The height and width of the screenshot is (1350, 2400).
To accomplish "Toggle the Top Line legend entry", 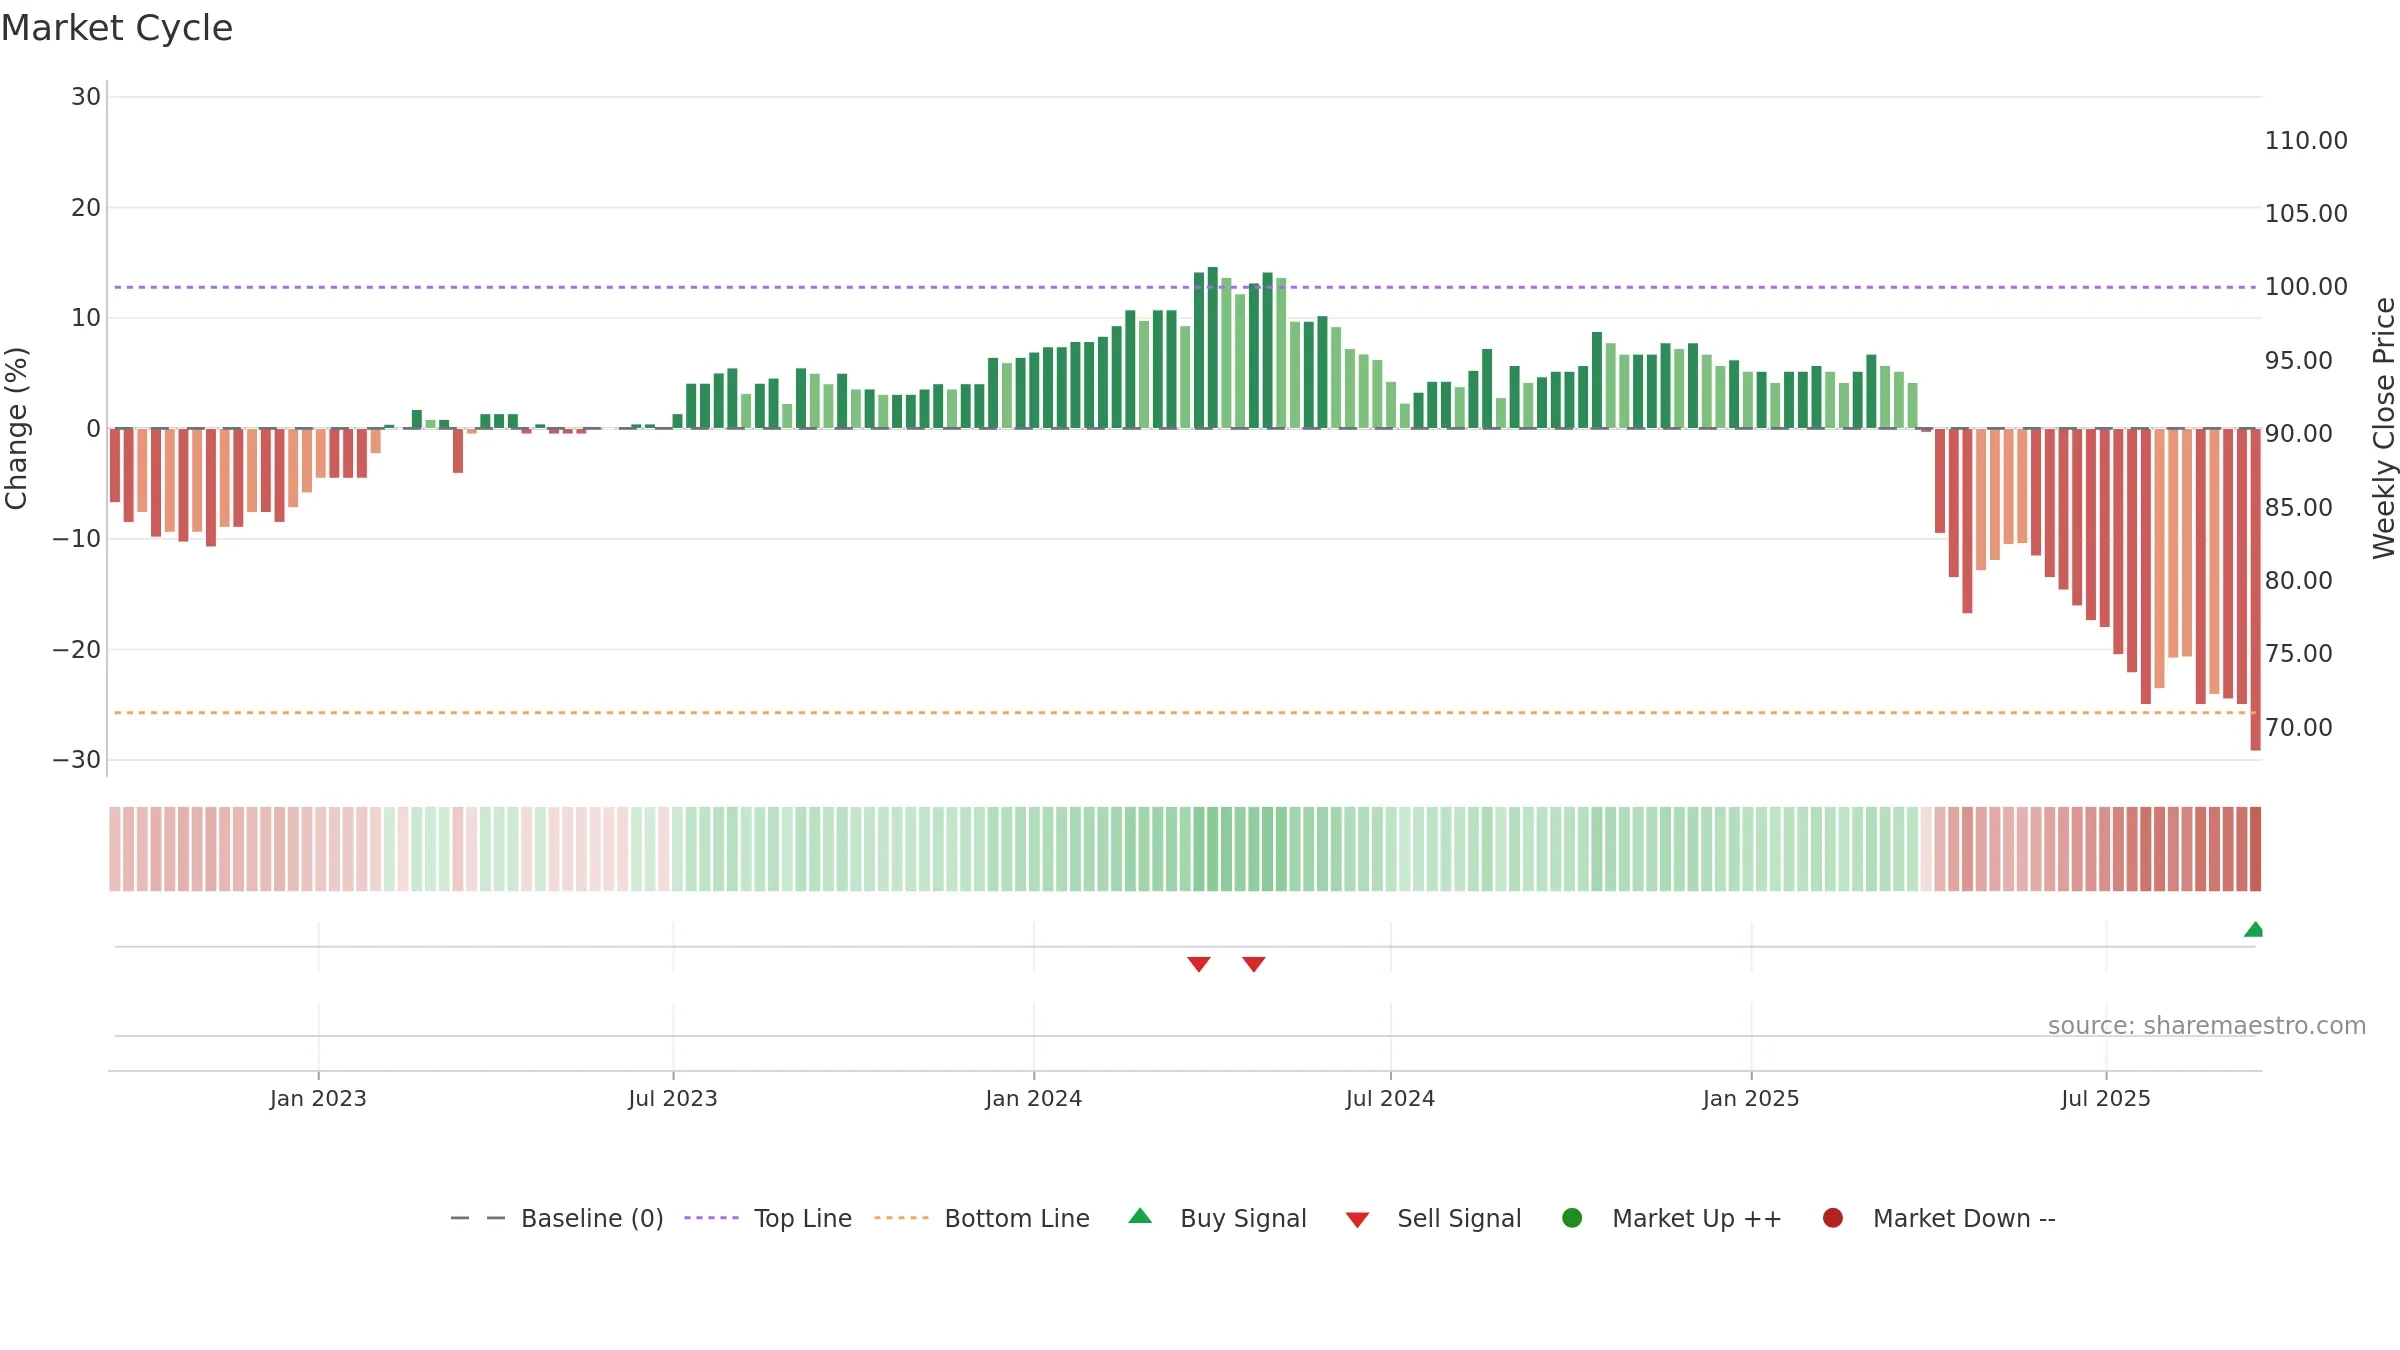I will pyautogui.click(x=768, y=1218).
